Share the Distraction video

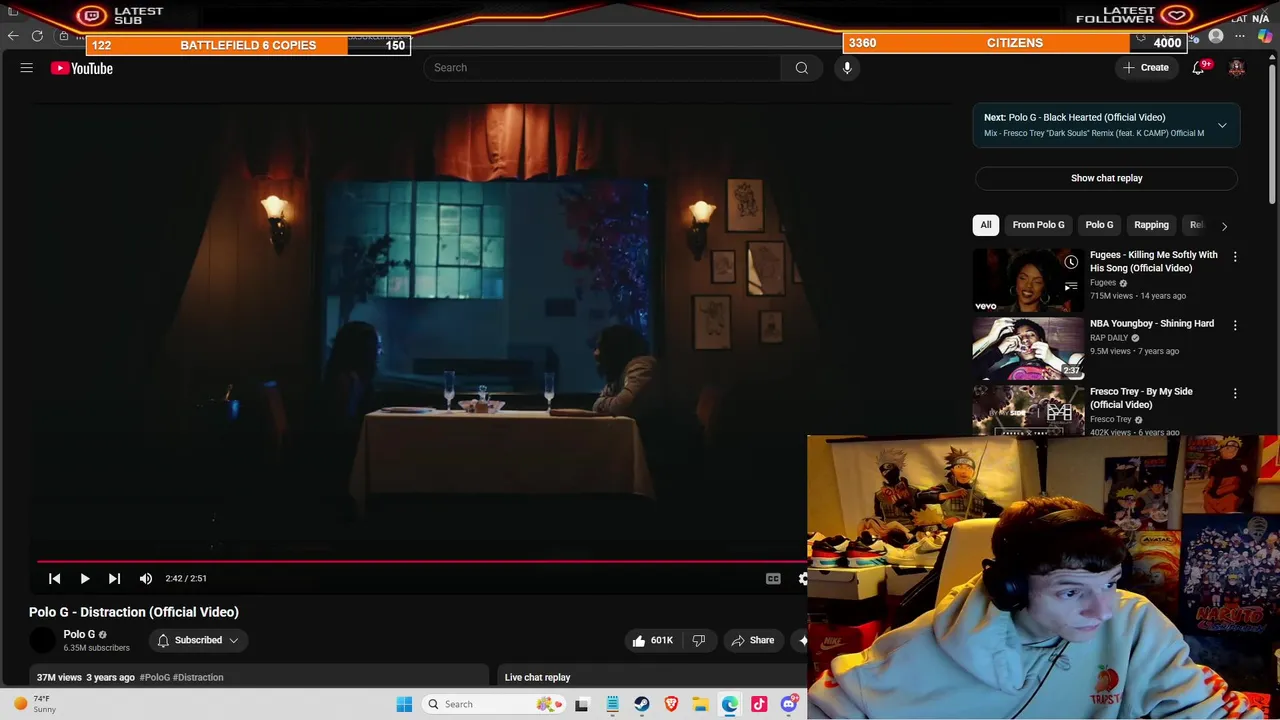click(x=752, y=640)
